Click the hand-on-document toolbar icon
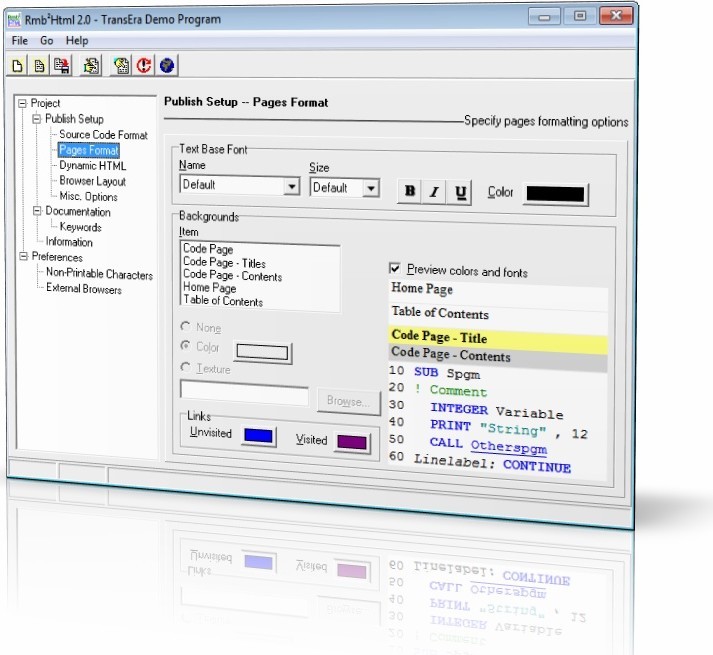713x655 pixels. tap(91, 66)
